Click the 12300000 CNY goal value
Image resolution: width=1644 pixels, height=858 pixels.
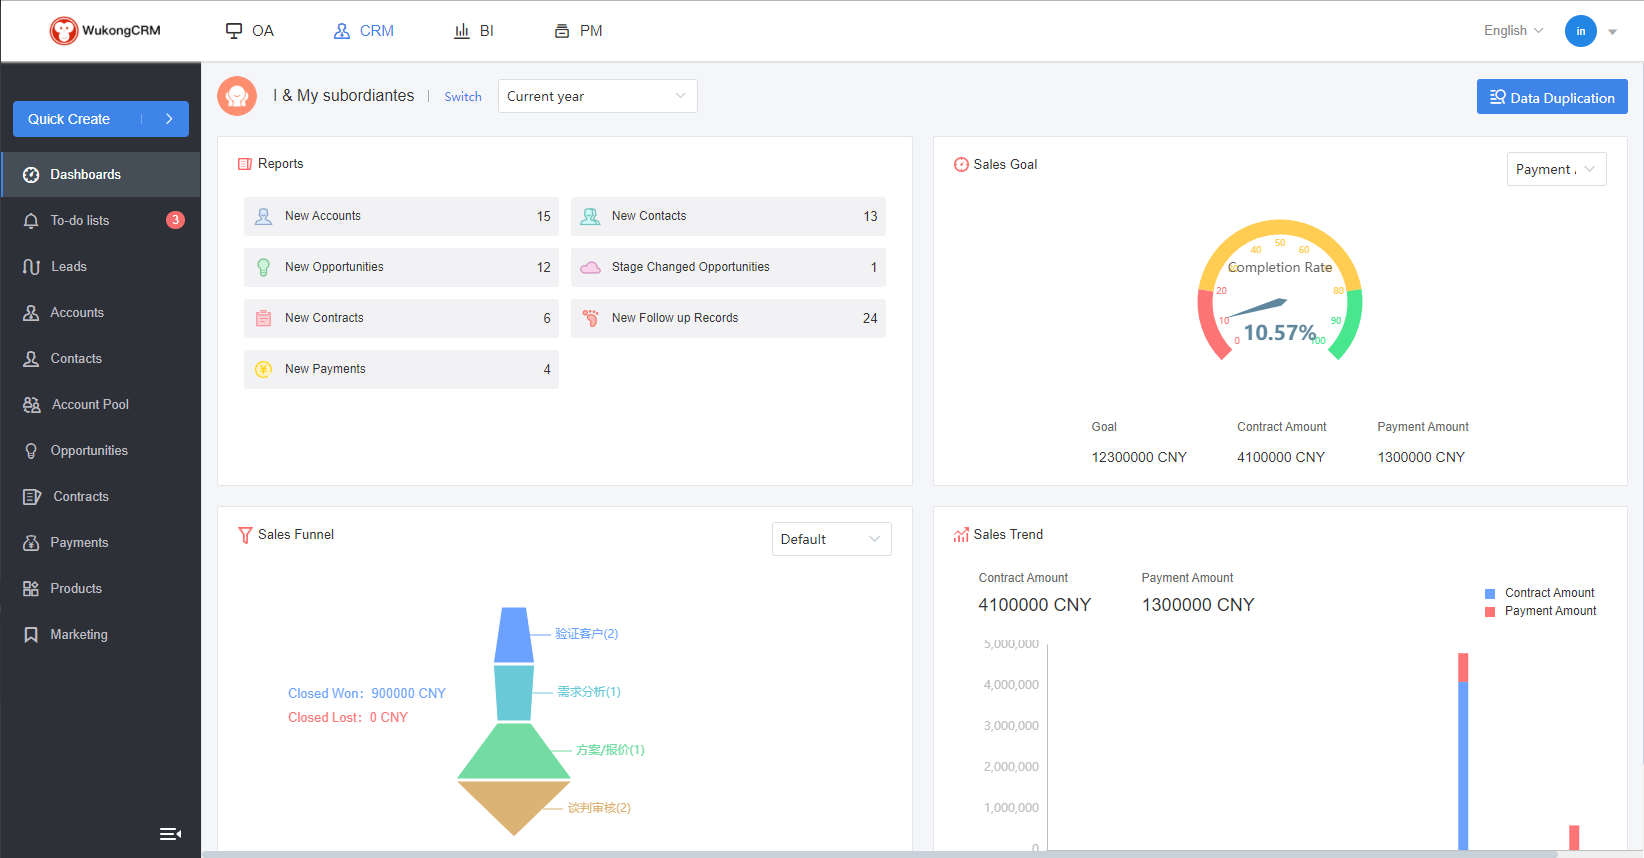point(1139,457)
